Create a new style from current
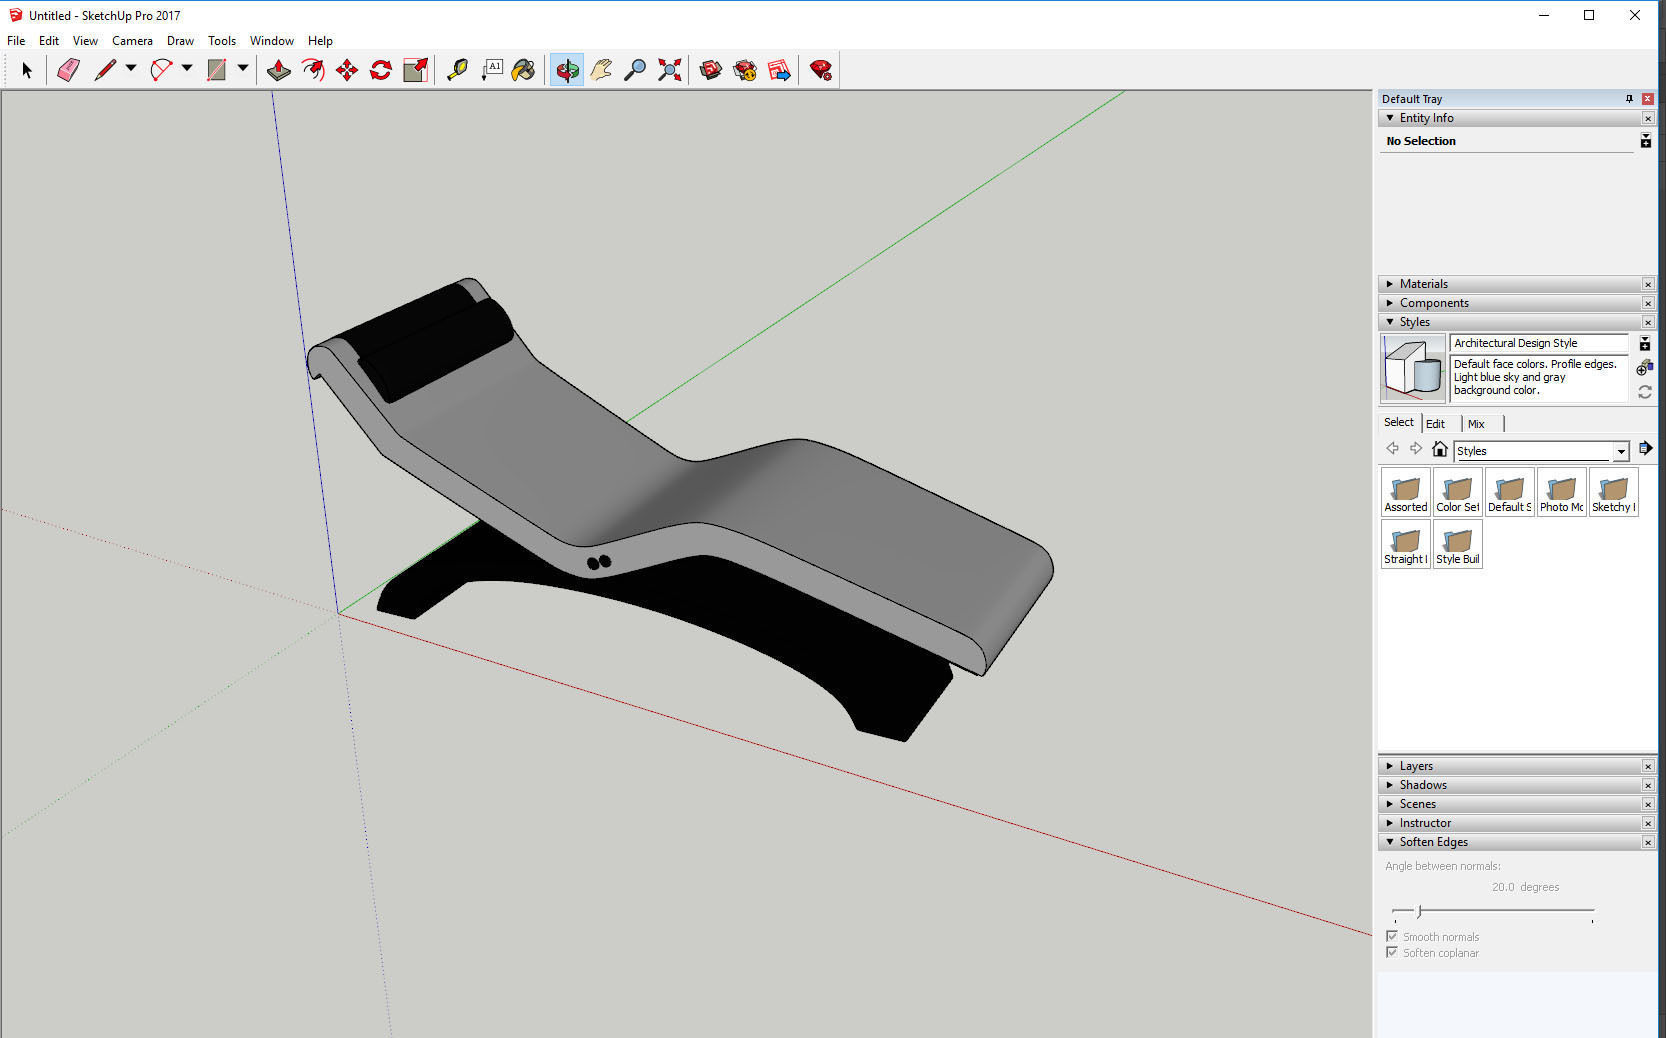 tap(1644, 368)
